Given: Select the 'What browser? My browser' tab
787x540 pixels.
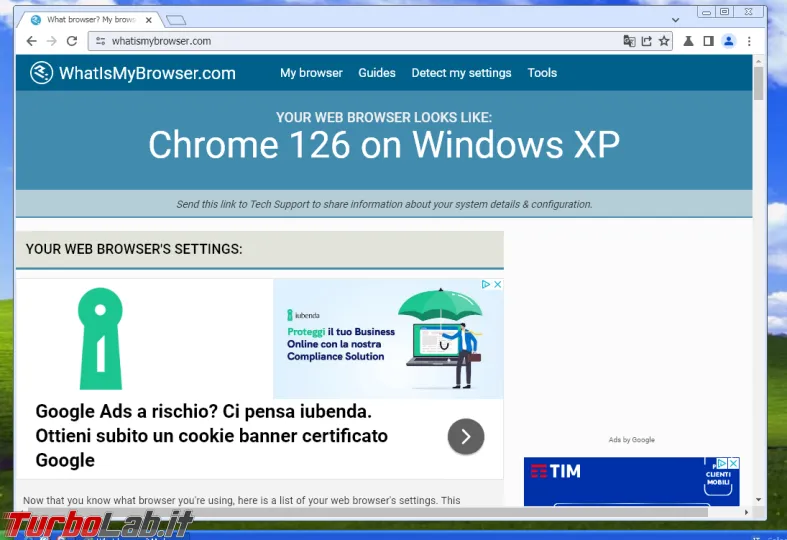Looking at the screenshot, I should click(90, 20).
